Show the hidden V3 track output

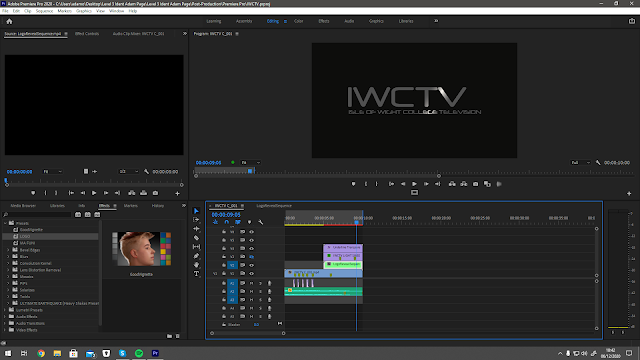(x=251, y=257)
